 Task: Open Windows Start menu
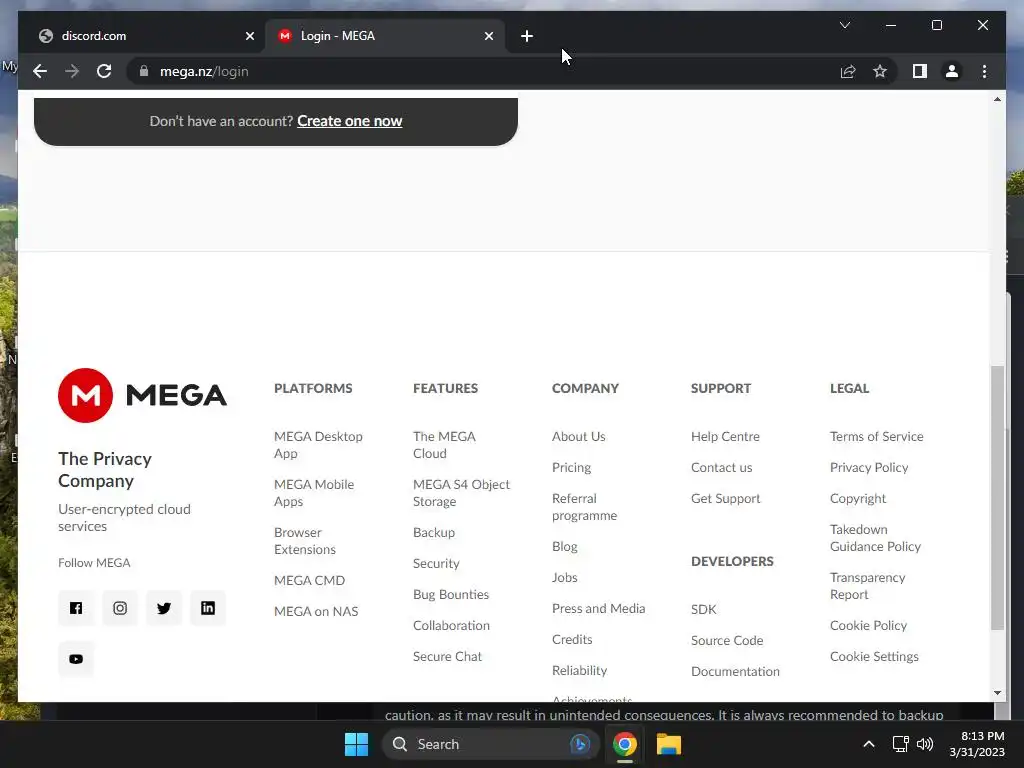tap(357, 744)
